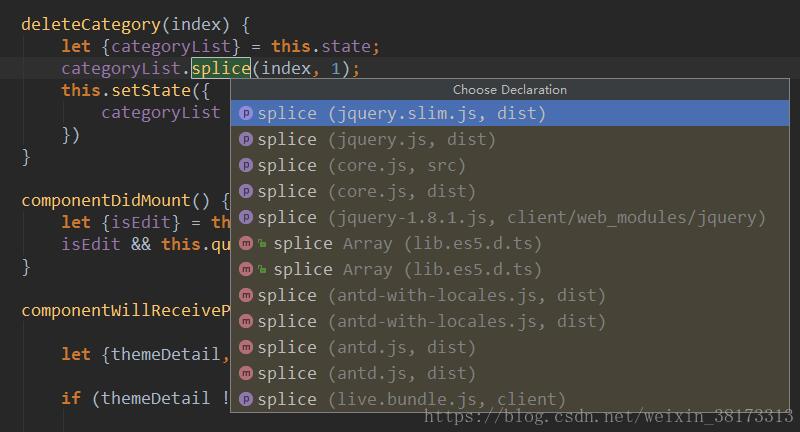
Task: Select splice declaration from jquery.slim.js
Action: click(510, 113)
